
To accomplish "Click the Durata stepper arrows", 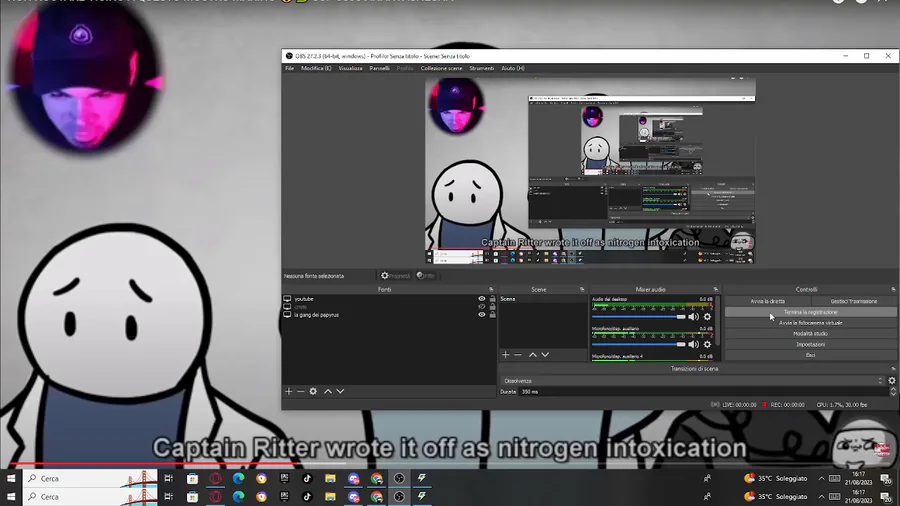I will (893, 391).
